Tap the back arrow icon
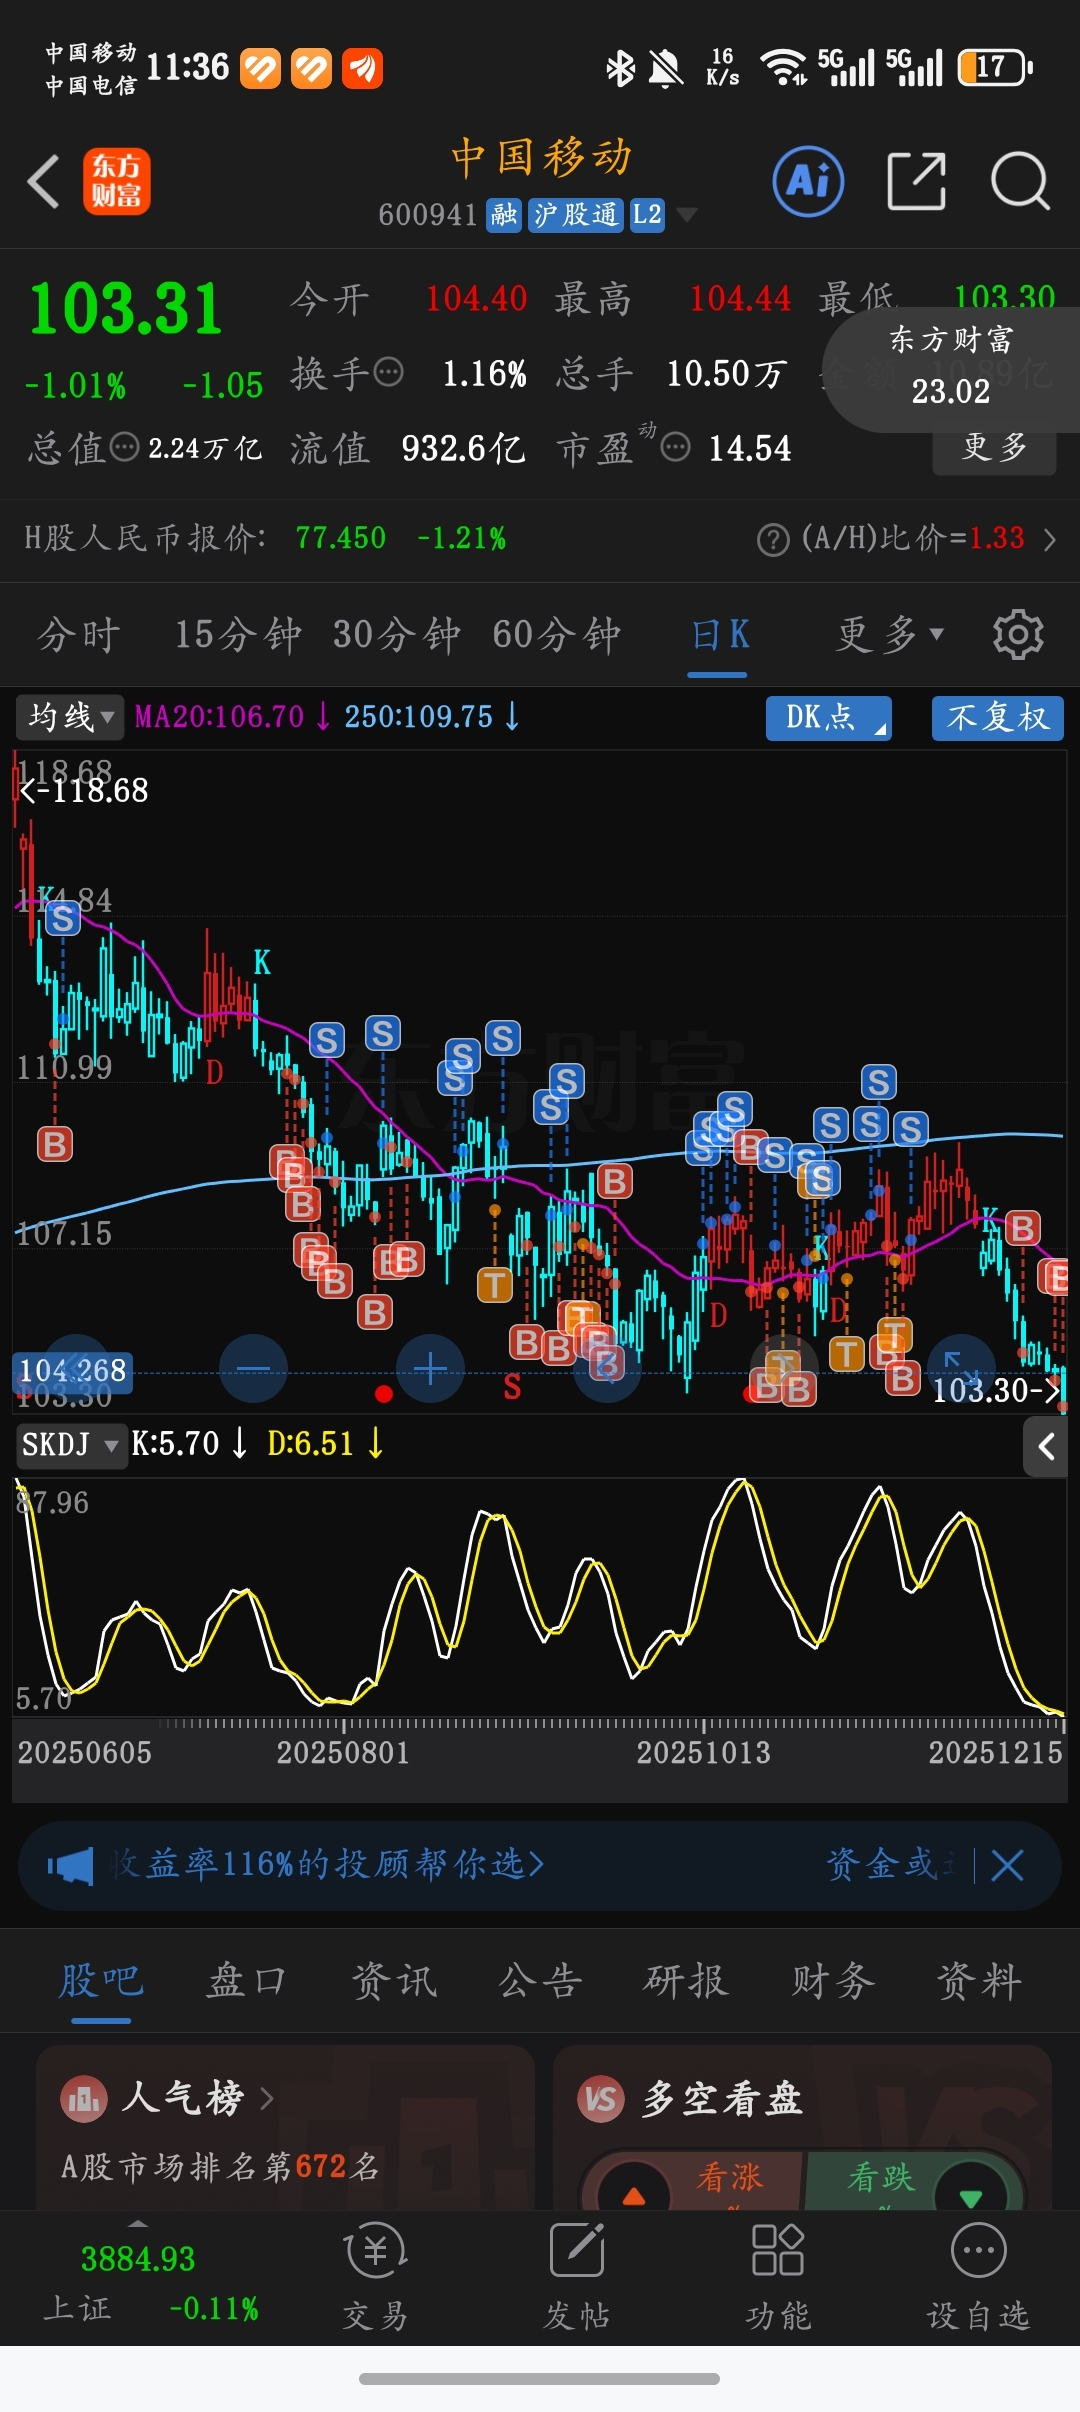 [43, 182]
